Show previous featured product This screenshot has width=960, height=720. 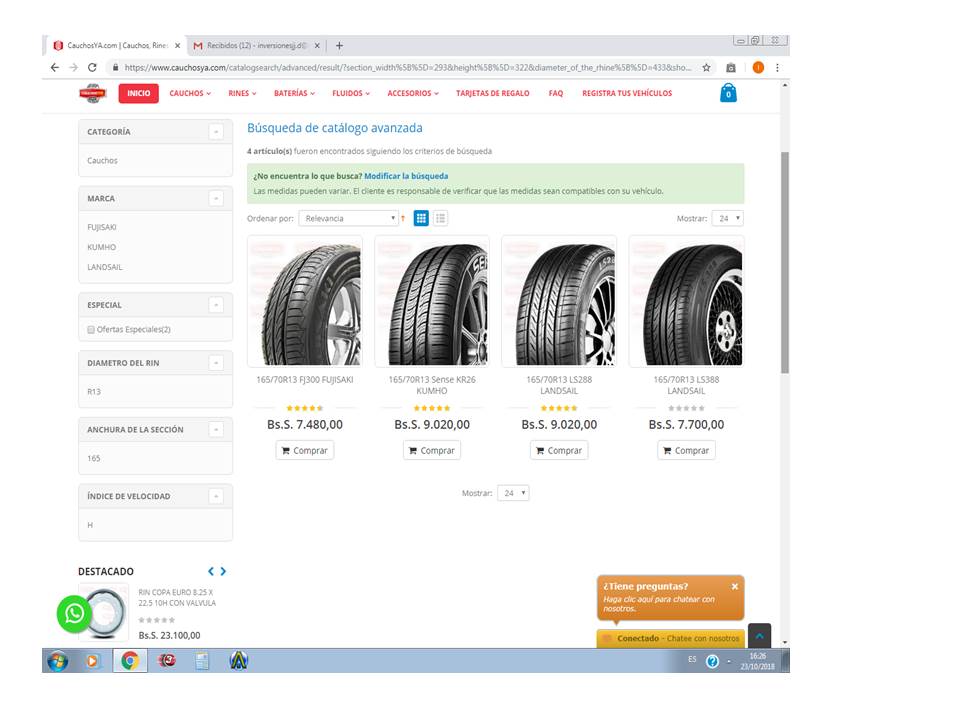(x=211, y=571)
